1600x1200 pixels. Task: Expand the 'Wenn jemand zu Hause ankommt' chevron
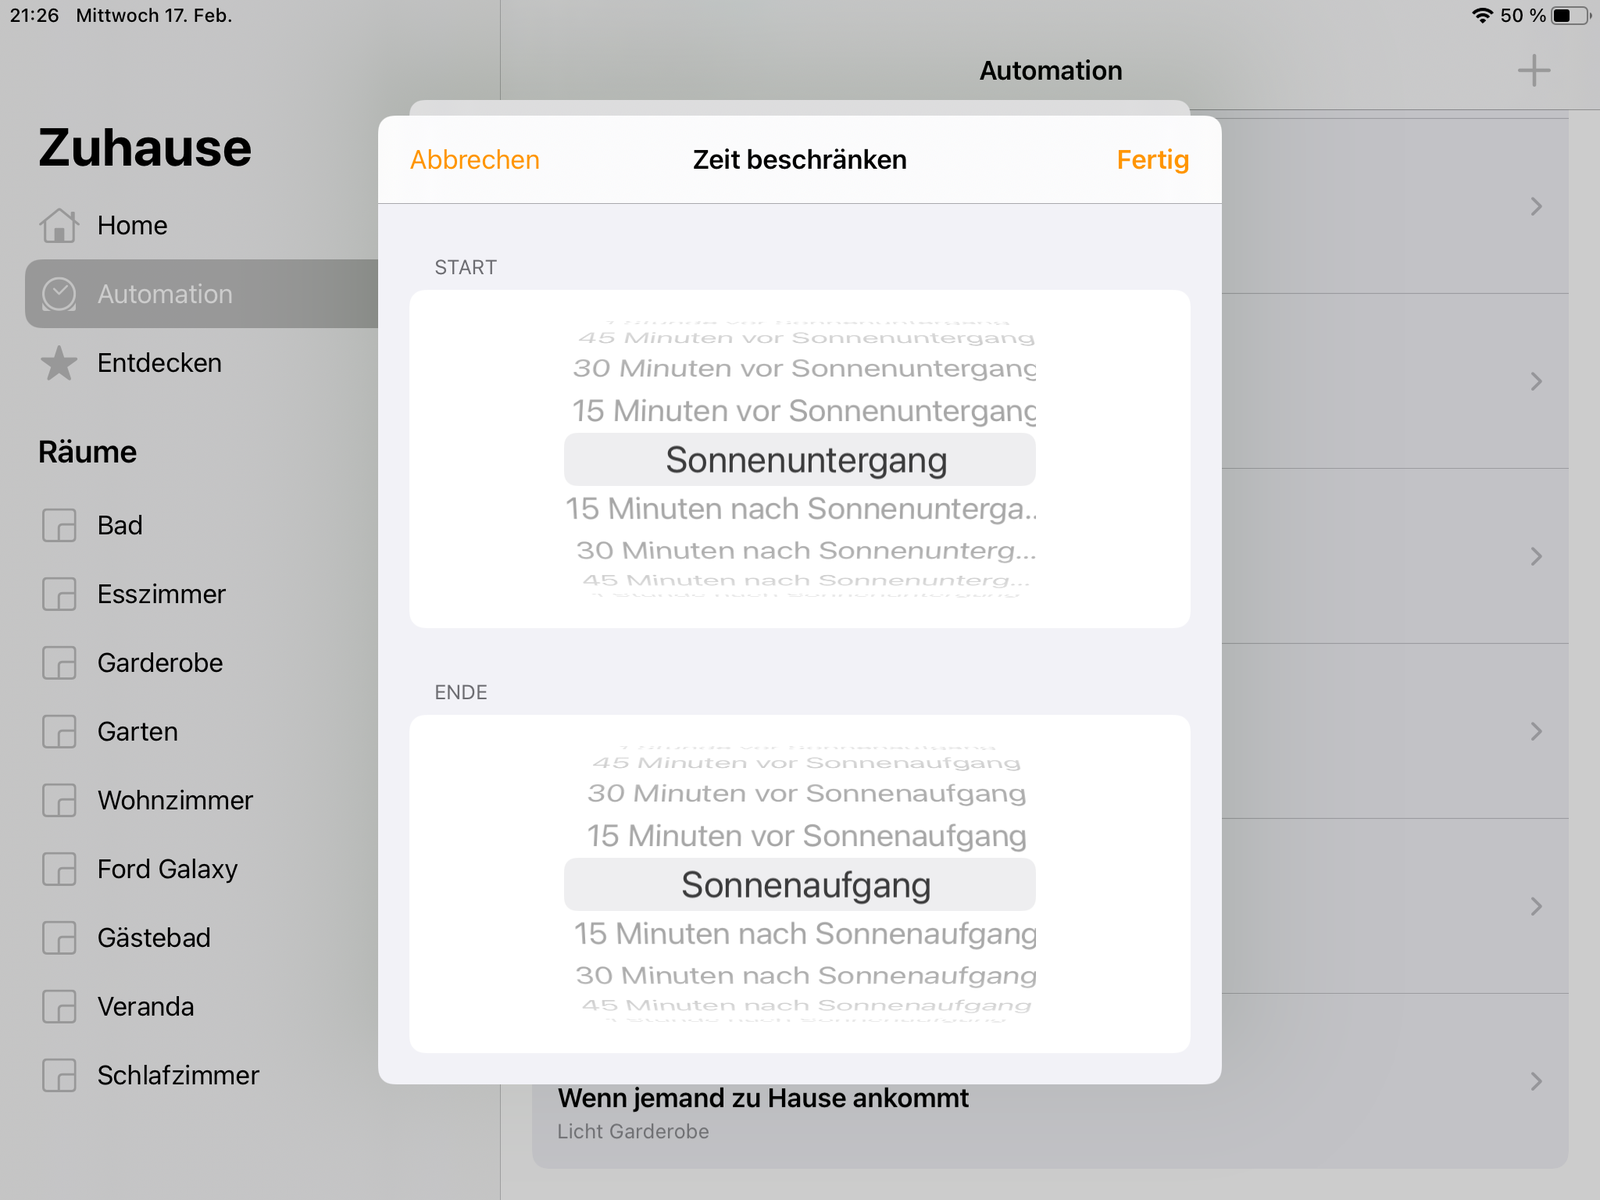coord(1536,1081)
